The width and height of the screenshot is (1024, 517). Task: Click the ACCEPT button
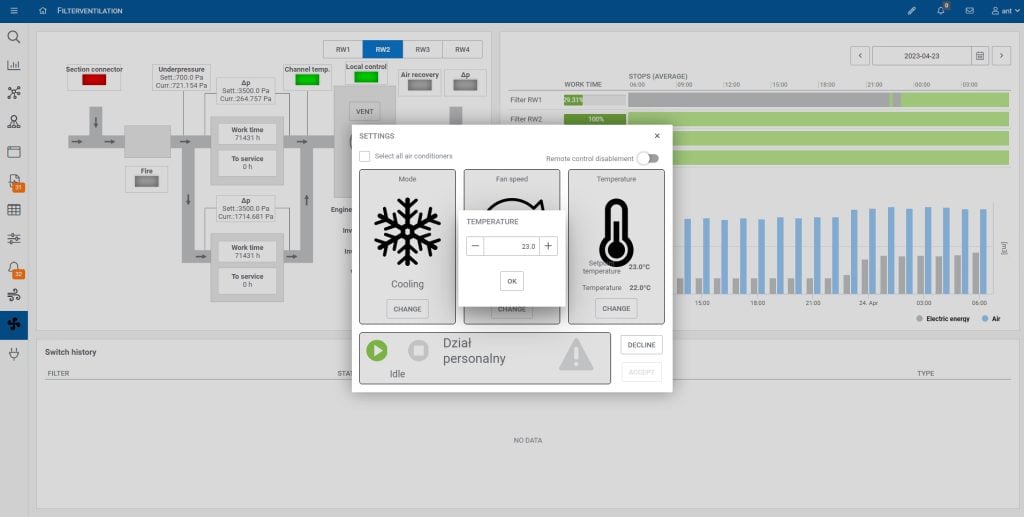[641, 372]
